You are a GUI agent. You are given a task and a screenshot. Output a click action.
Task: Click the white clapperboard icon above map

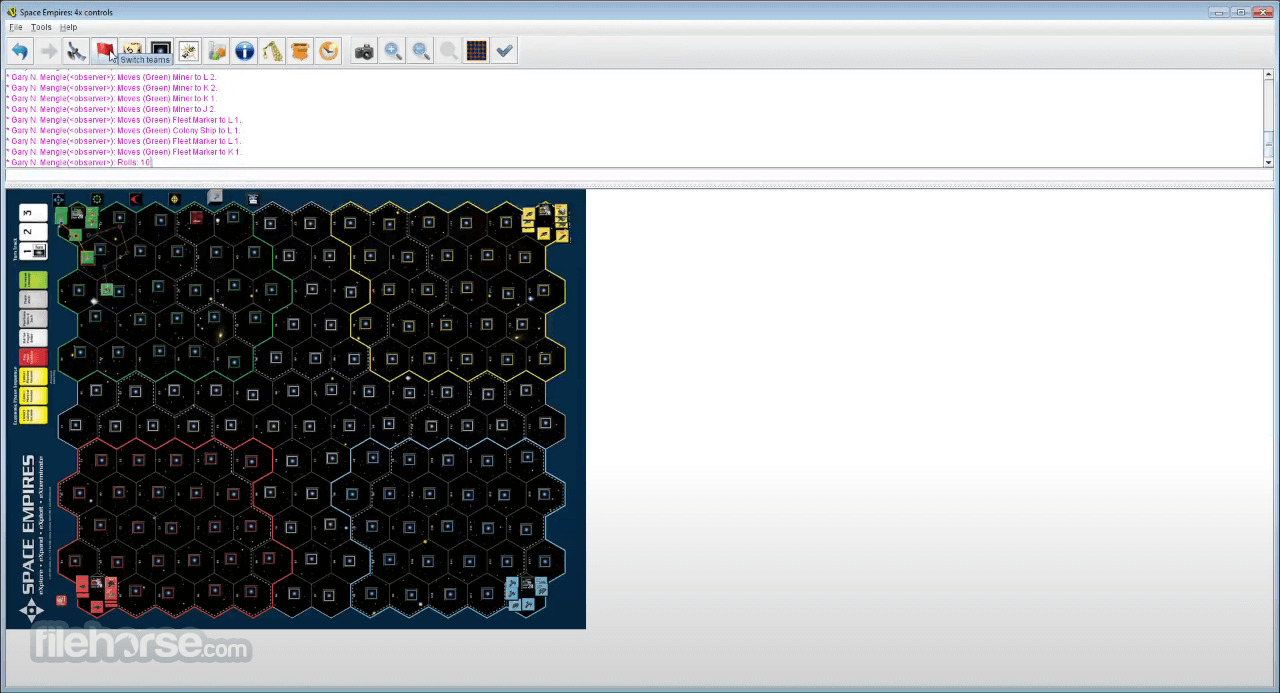click(x=253, y=199)
